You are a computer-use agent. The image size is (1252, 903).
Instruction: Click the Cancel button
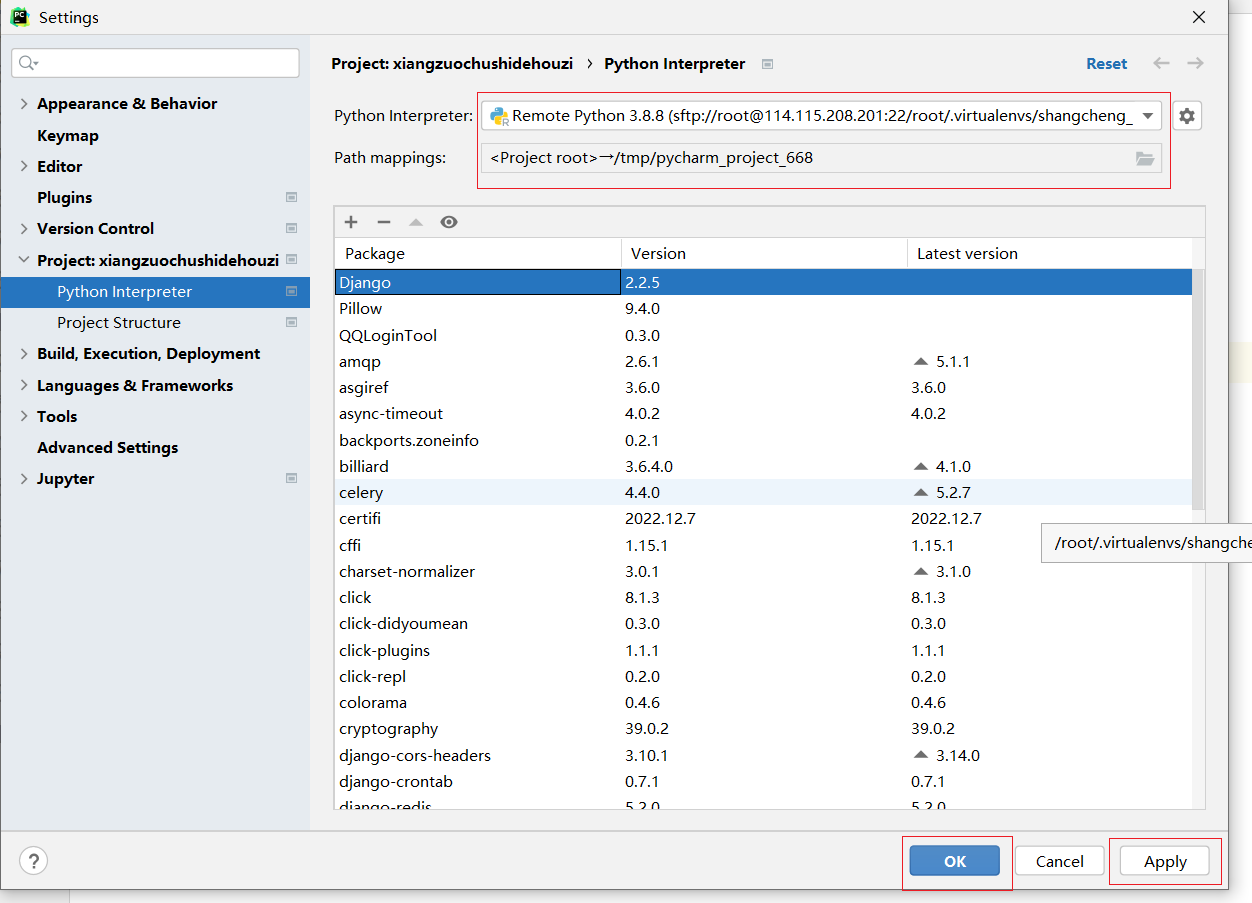(x=1059, y=861)
